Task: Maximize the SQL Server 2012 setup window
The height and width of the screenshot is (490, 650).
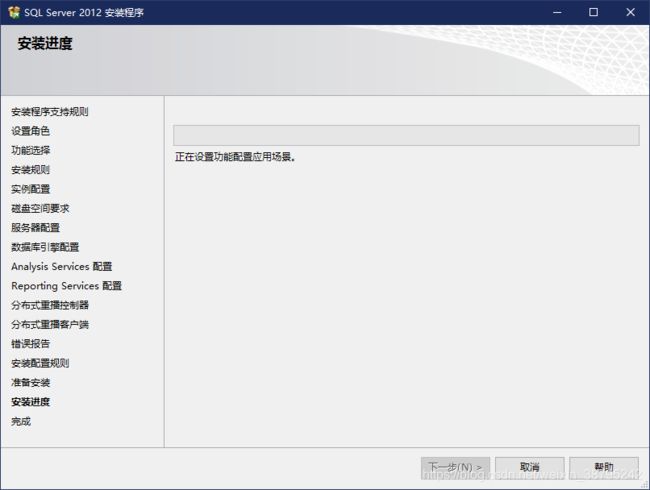Action: coord(594,12)
